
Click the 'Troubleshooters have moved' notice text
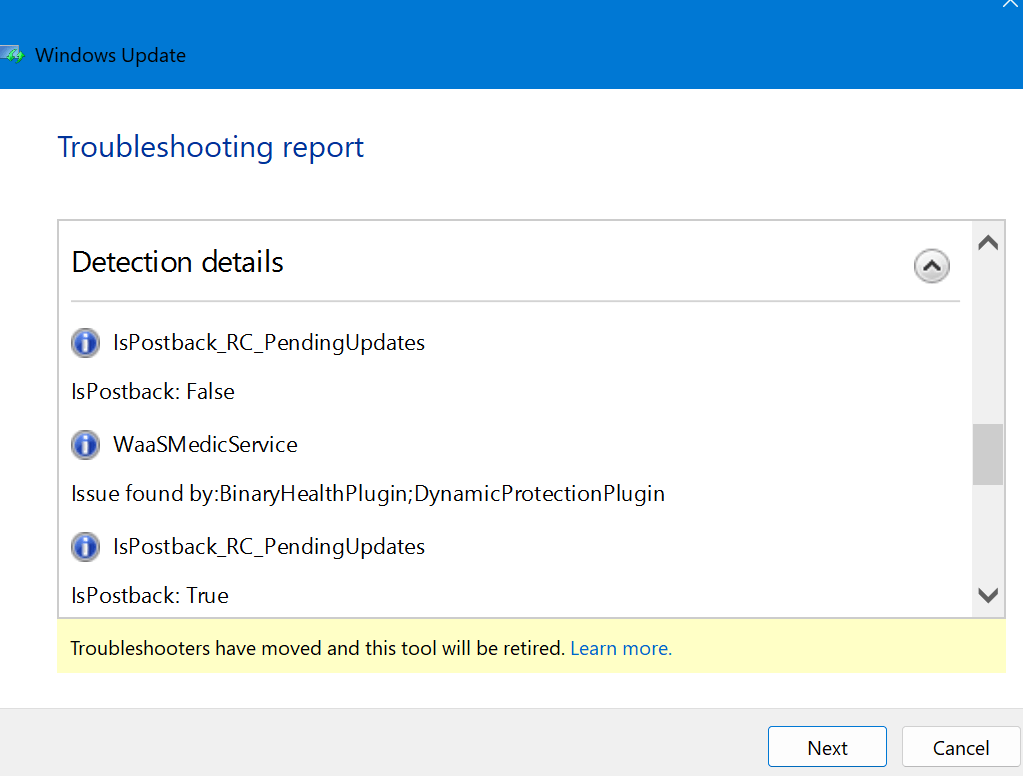tap(317, 648)
